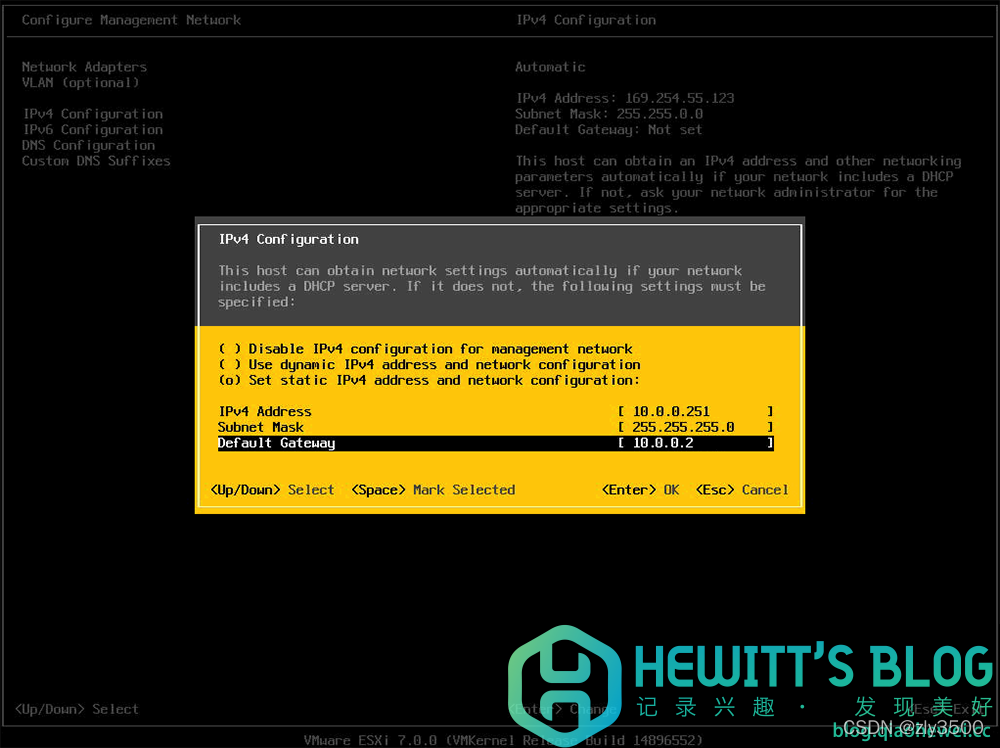Screen dimensions: 1000x748
Task: Click the <Enter> OK hint in dialog
Action: point(640,490)
